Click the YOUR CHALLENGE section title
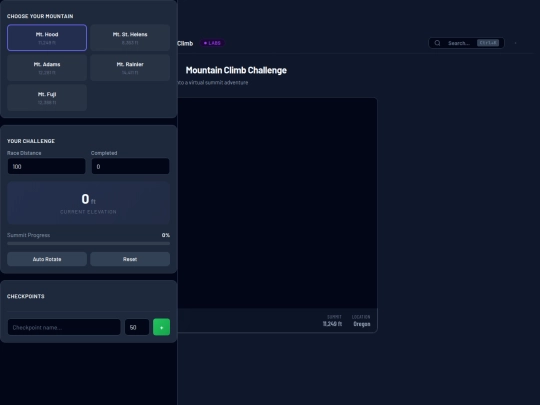This screenshot has width=540, height=405. click(x=31, y=141)
